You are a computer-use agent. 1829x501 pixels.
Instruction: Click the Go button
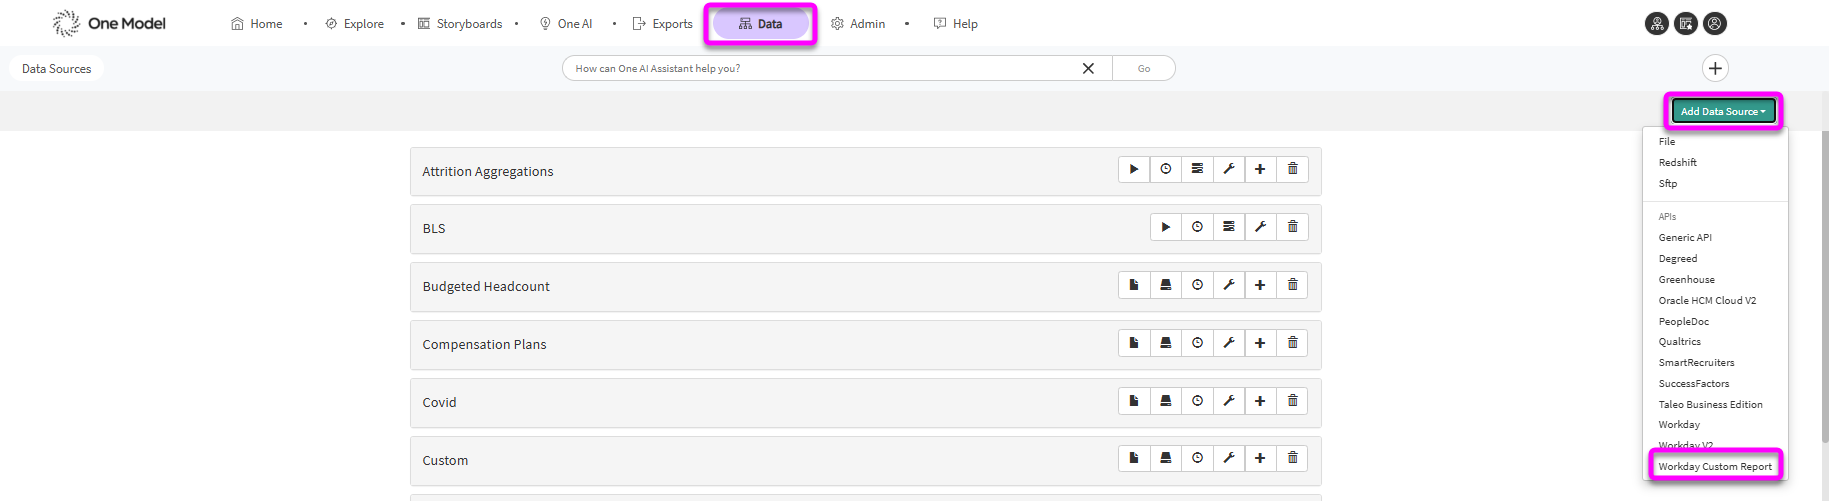click(x=1144, y=68)
